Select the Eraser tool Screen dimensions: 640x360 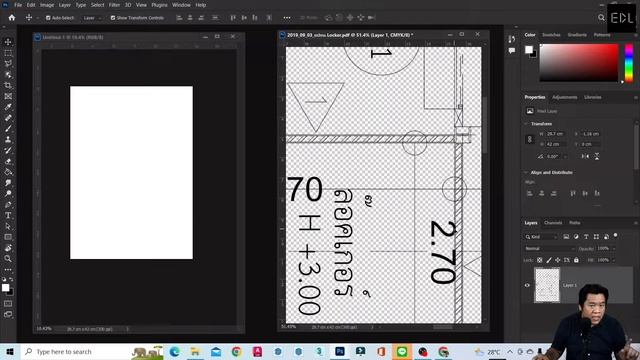[8, 161]
